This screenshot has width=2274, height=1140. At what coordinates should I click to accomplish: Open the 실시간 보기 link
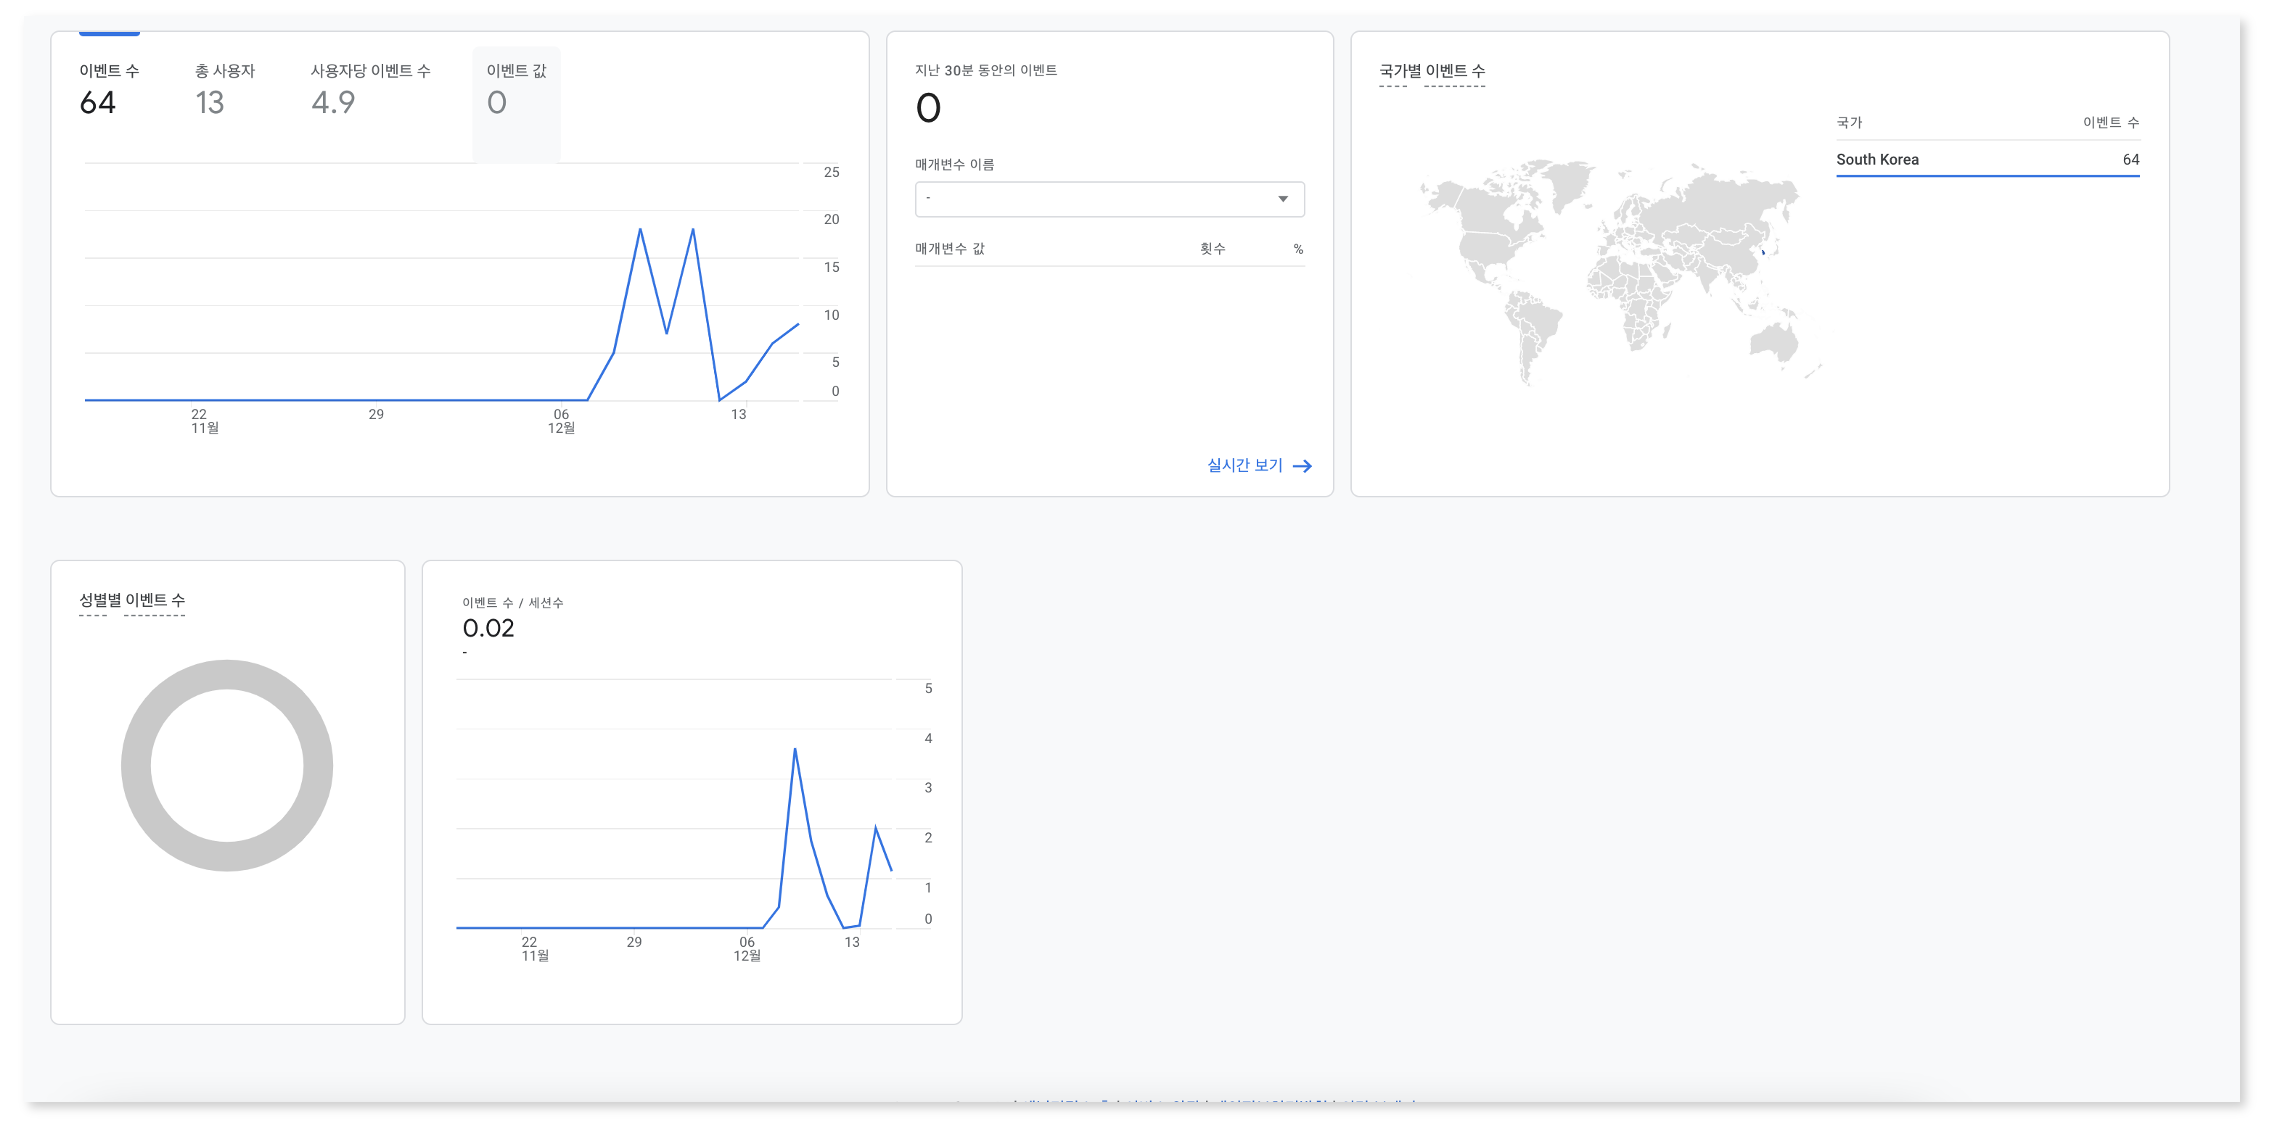[x=1244, y=466]
